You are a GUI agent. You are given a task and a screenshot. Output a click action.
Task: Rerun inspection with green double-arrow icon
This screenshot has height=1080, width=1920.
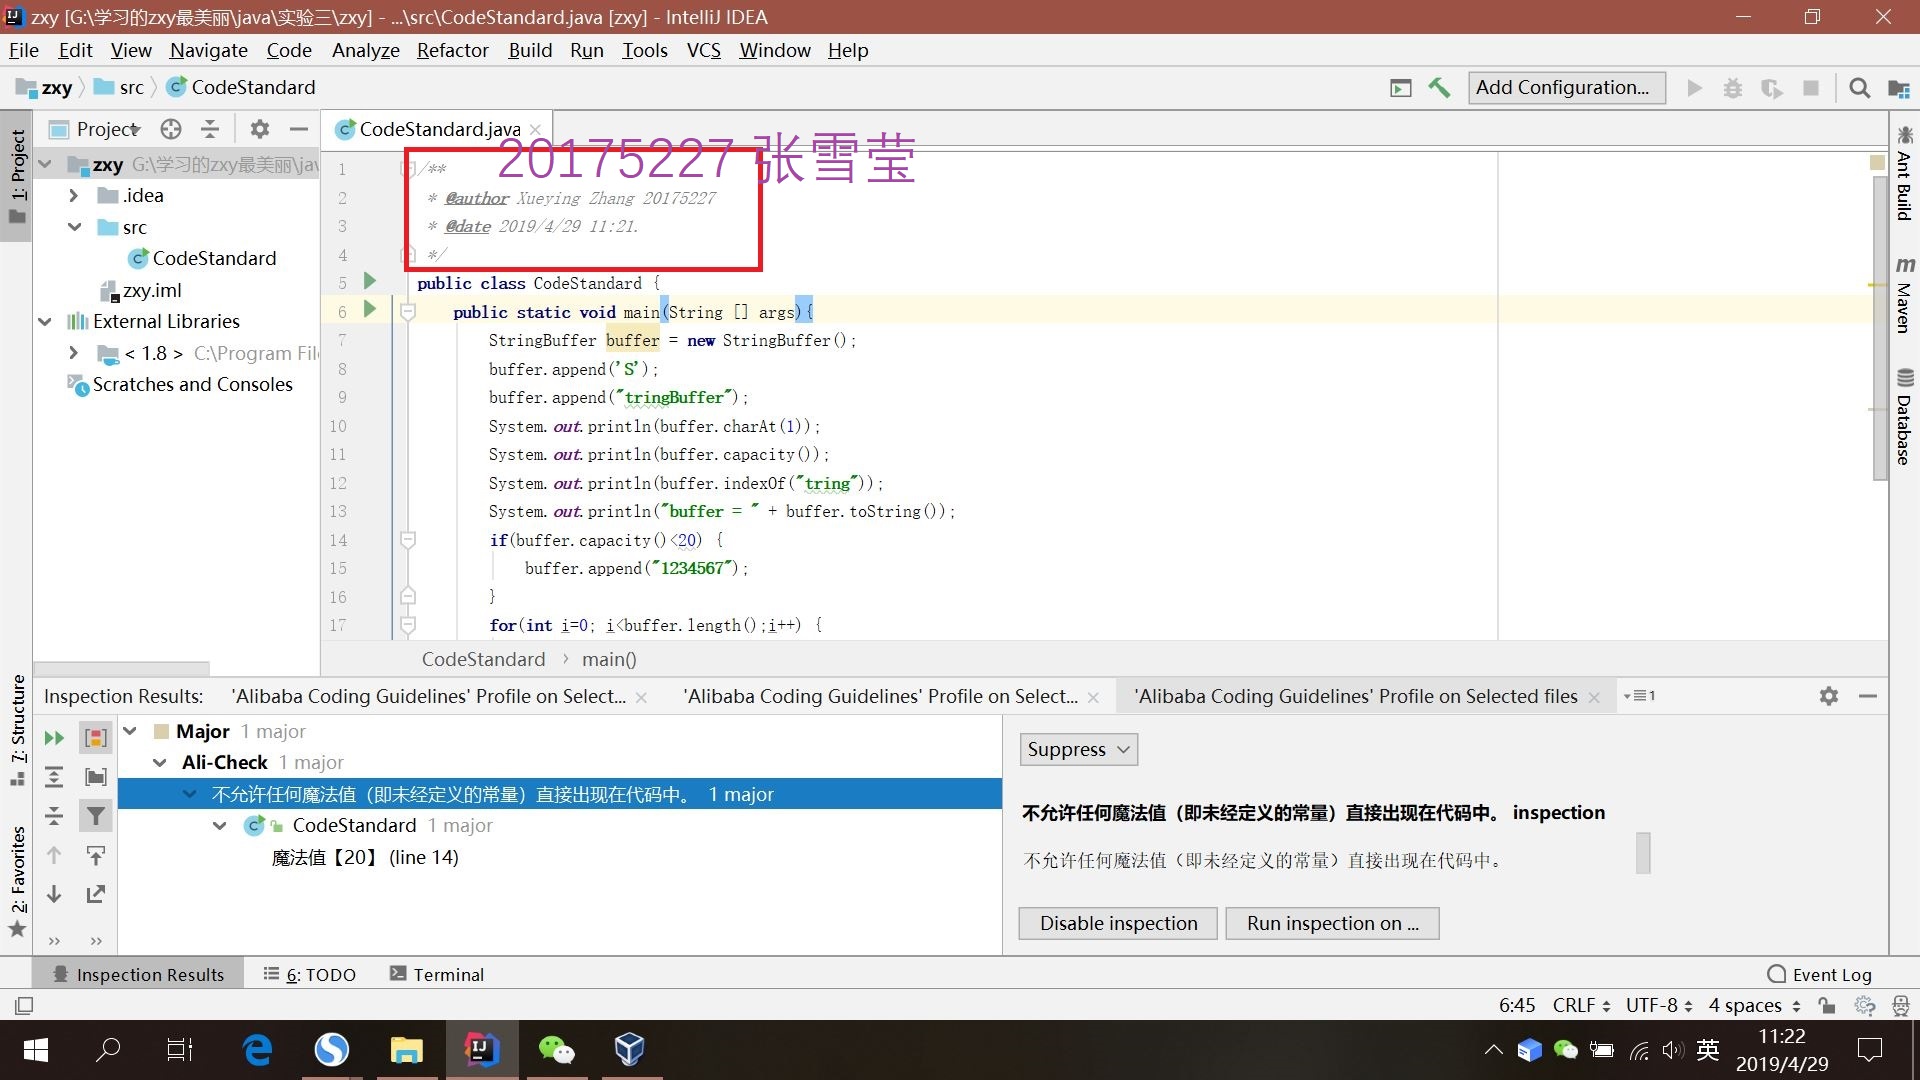coord(54,738)
